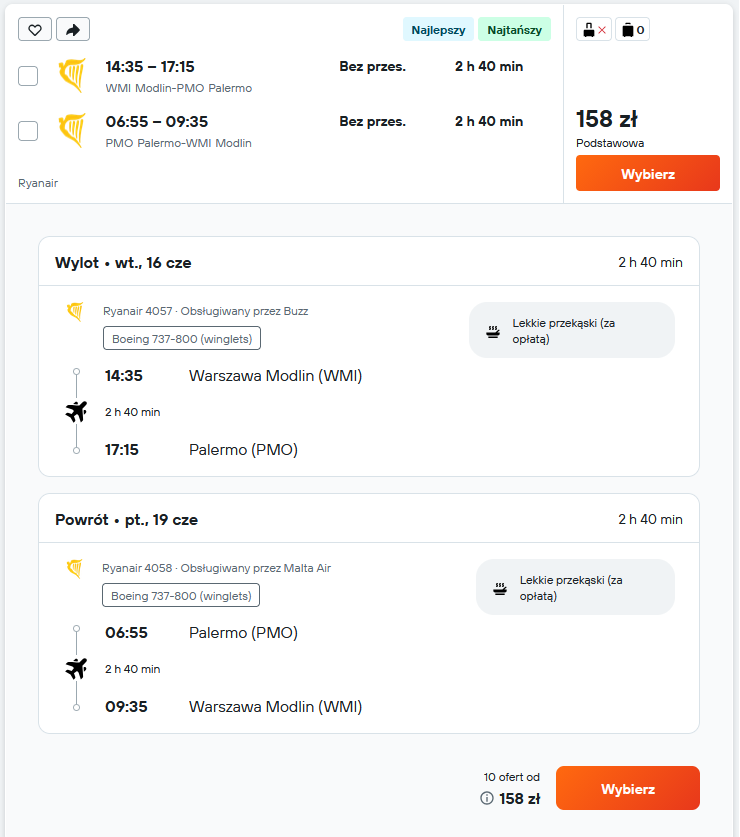Click return Boeing 737-800 (winglets) label

click(181, 595)
